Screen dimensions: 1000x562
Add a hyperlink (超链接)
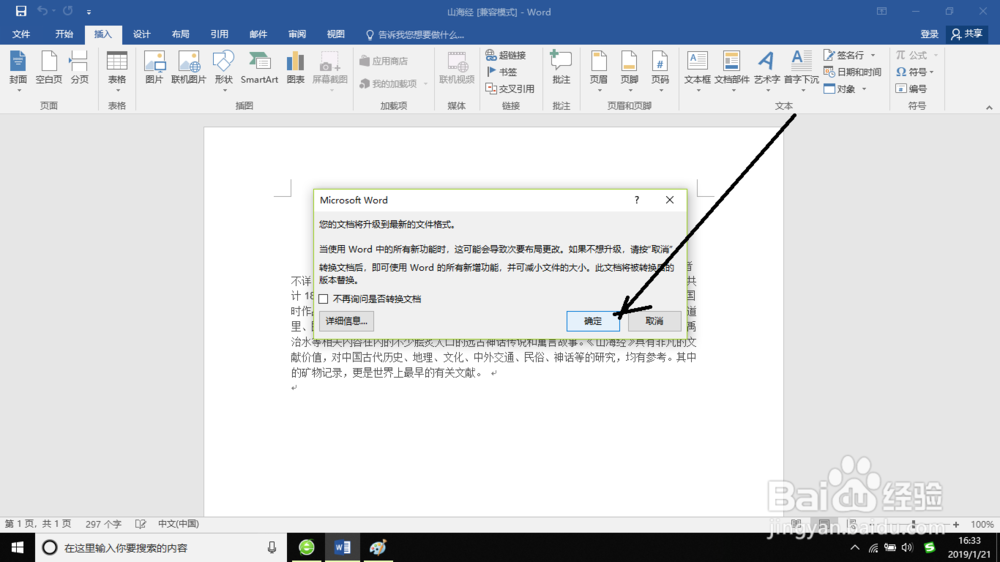coord(506,55)
